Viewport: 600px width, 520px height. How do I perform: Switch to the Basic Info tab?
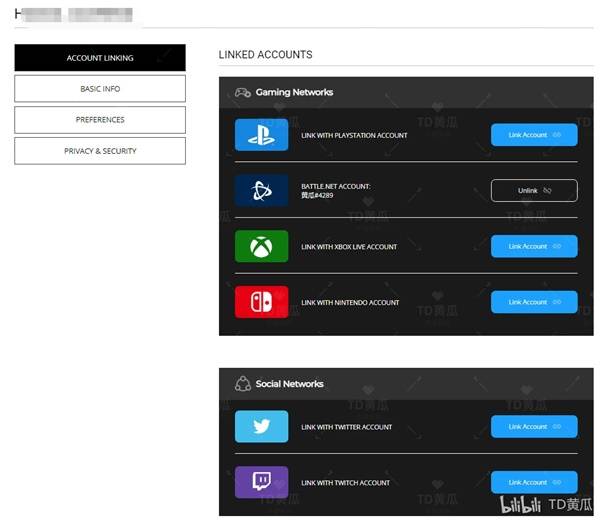click(100, 89)
